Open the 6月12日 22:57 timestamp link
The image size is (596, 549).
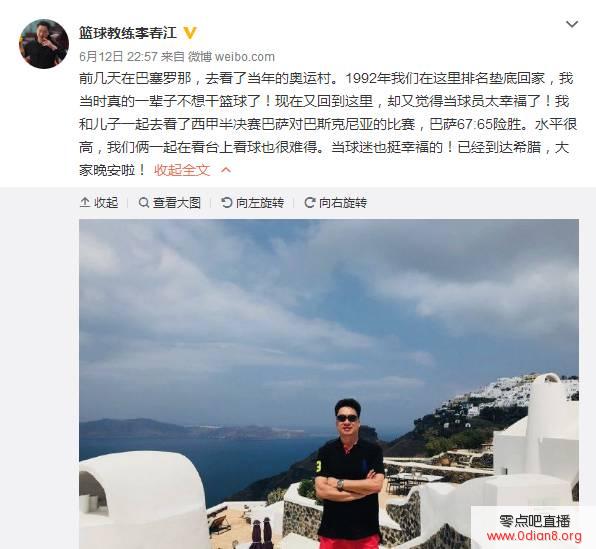pyautogui.click(x=118, y=57)
